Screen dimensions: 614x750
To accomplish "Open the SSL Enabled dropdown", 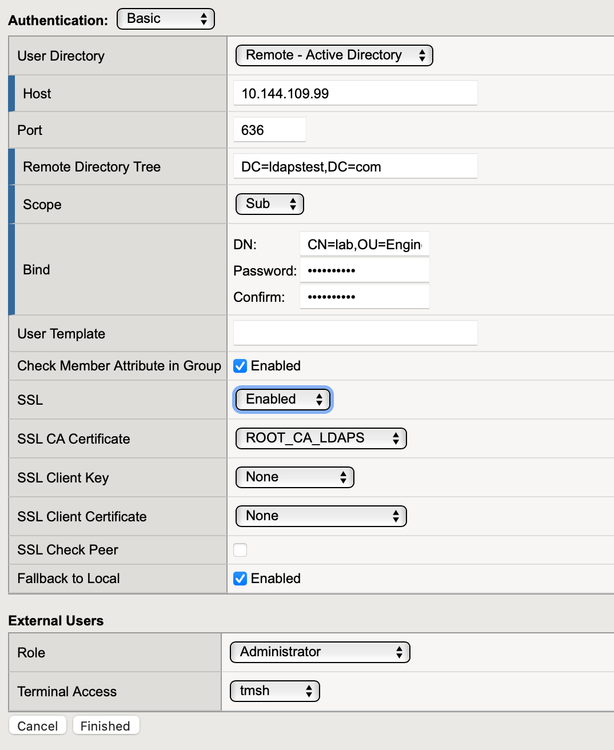I will 283,399.
